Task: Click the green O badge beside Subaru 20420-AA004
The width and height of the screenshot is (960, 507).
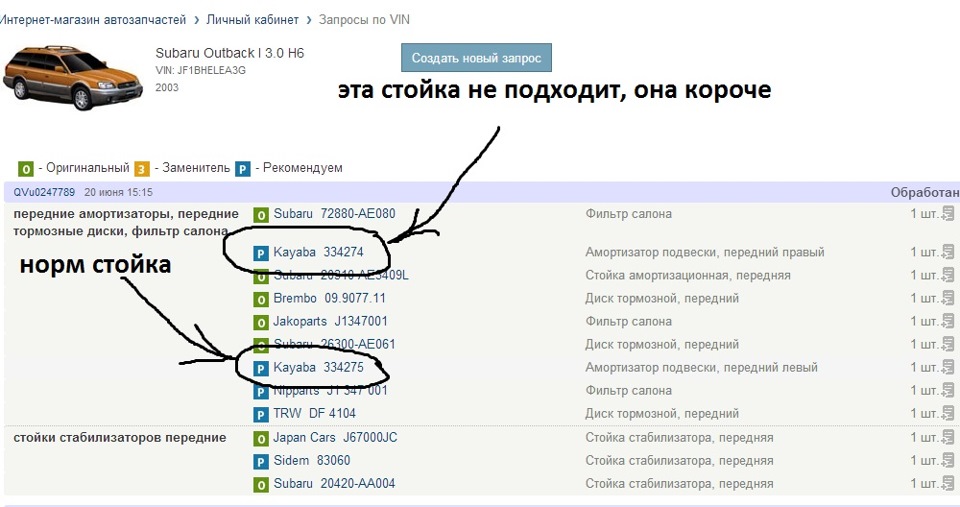Action: tap(261, 485)
